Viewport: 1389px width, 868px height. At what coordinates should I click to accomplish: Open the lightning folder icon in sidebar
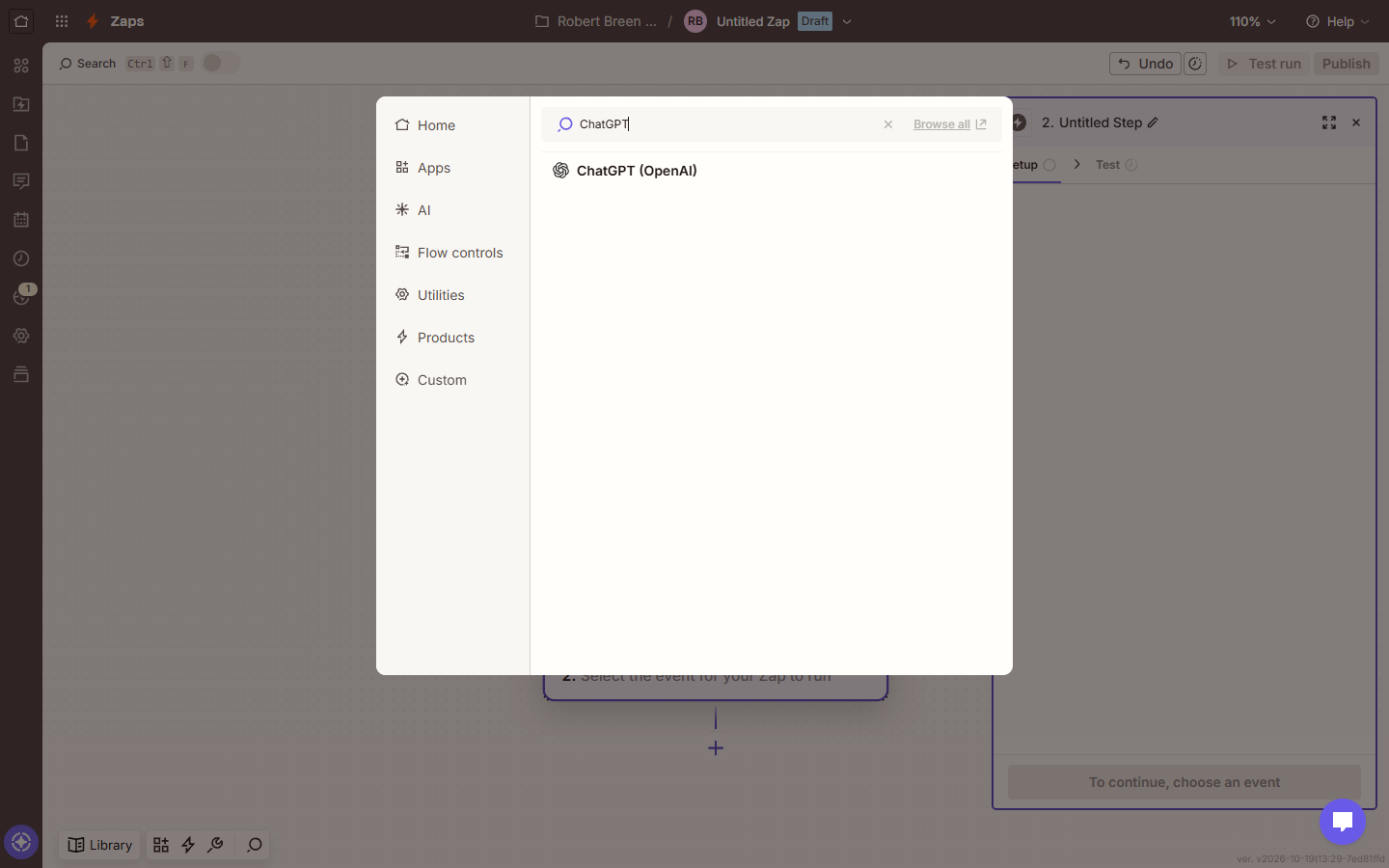[21, 104]
